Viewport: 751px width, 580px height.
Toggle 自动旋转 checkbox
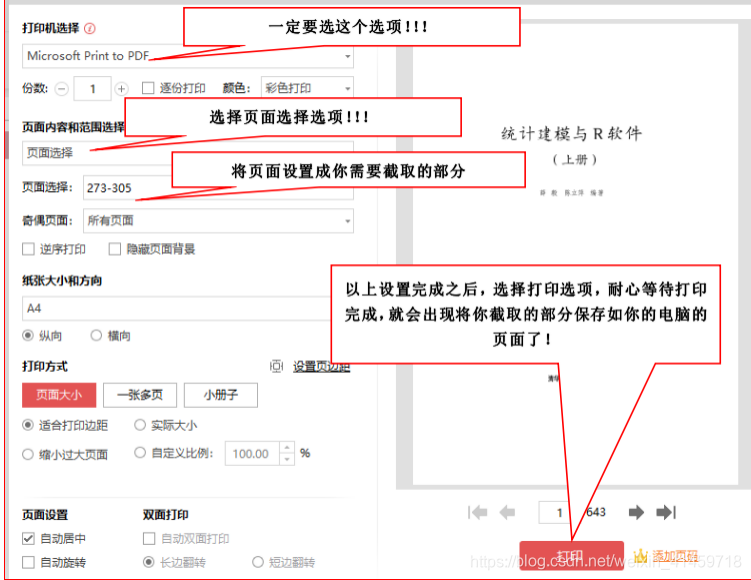pos(28,562)
